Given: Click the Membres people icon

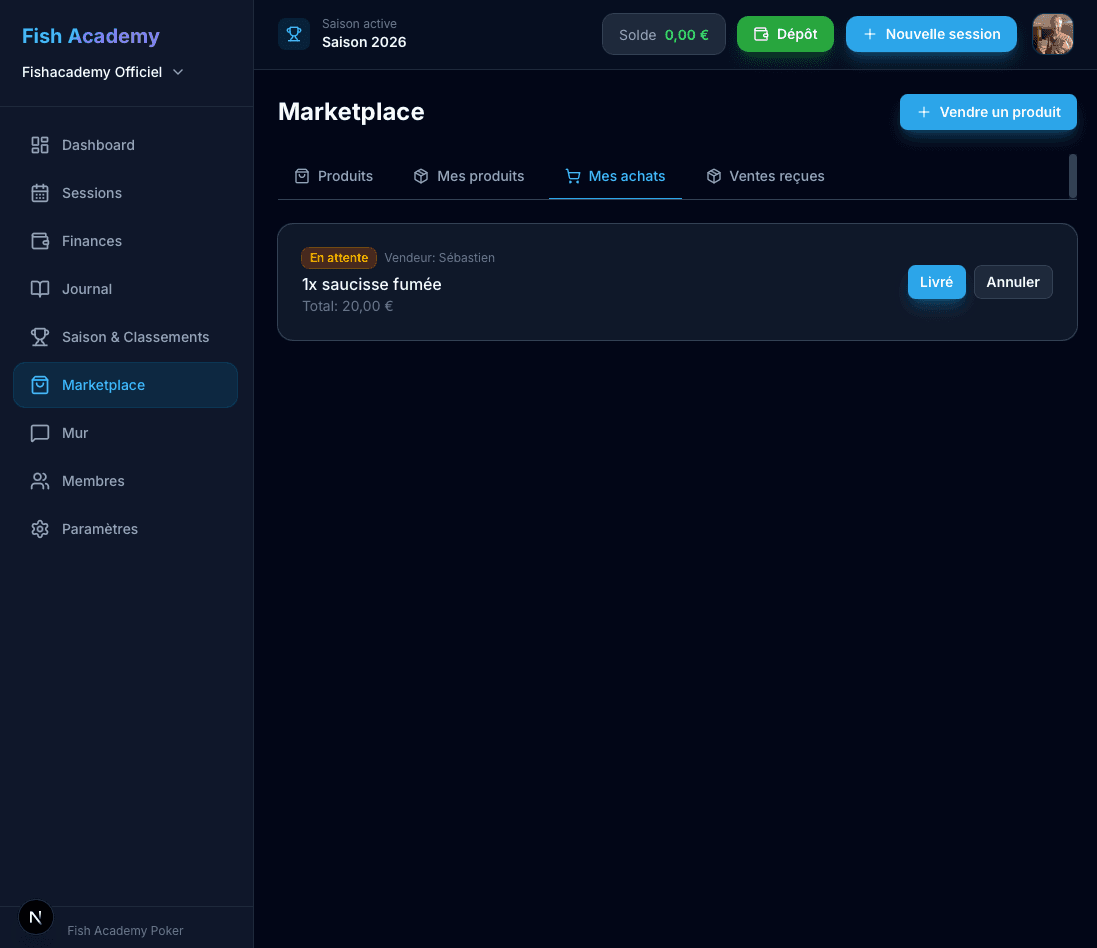Looking at the screenshot, I should click(40, 481).
